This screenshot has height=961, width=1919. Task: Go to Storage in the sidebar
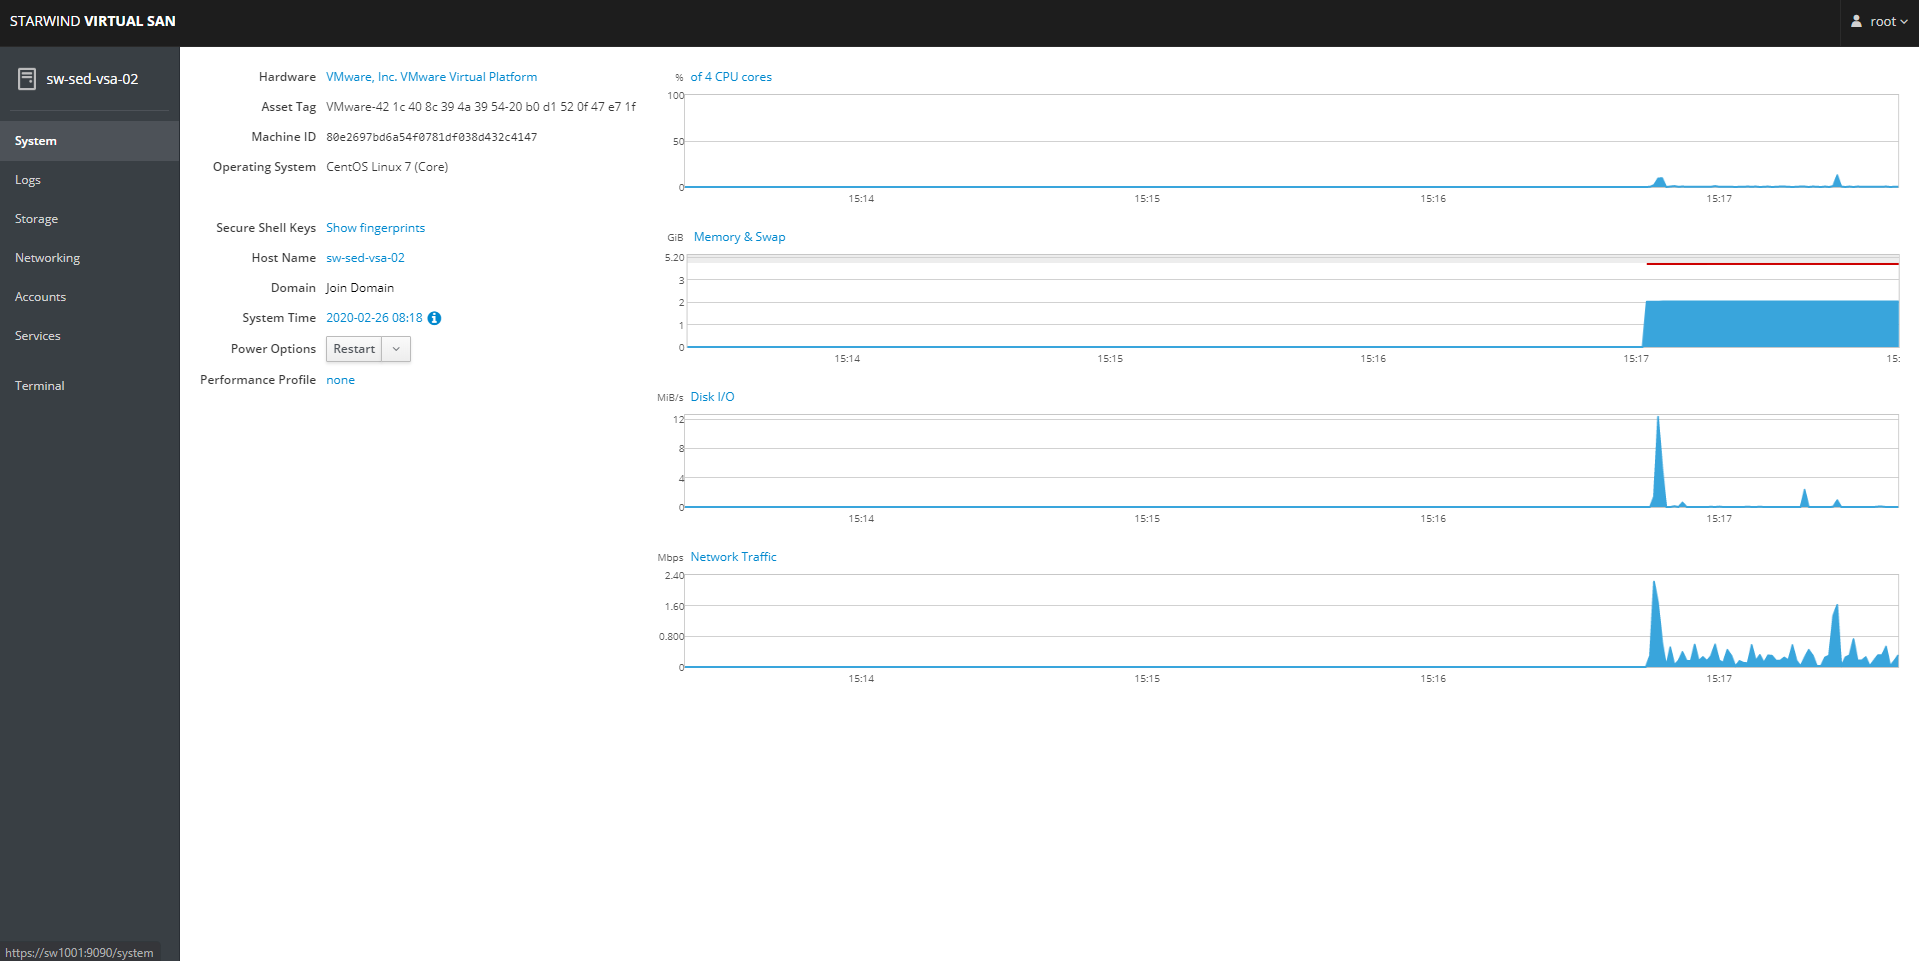tap(36, 219)
